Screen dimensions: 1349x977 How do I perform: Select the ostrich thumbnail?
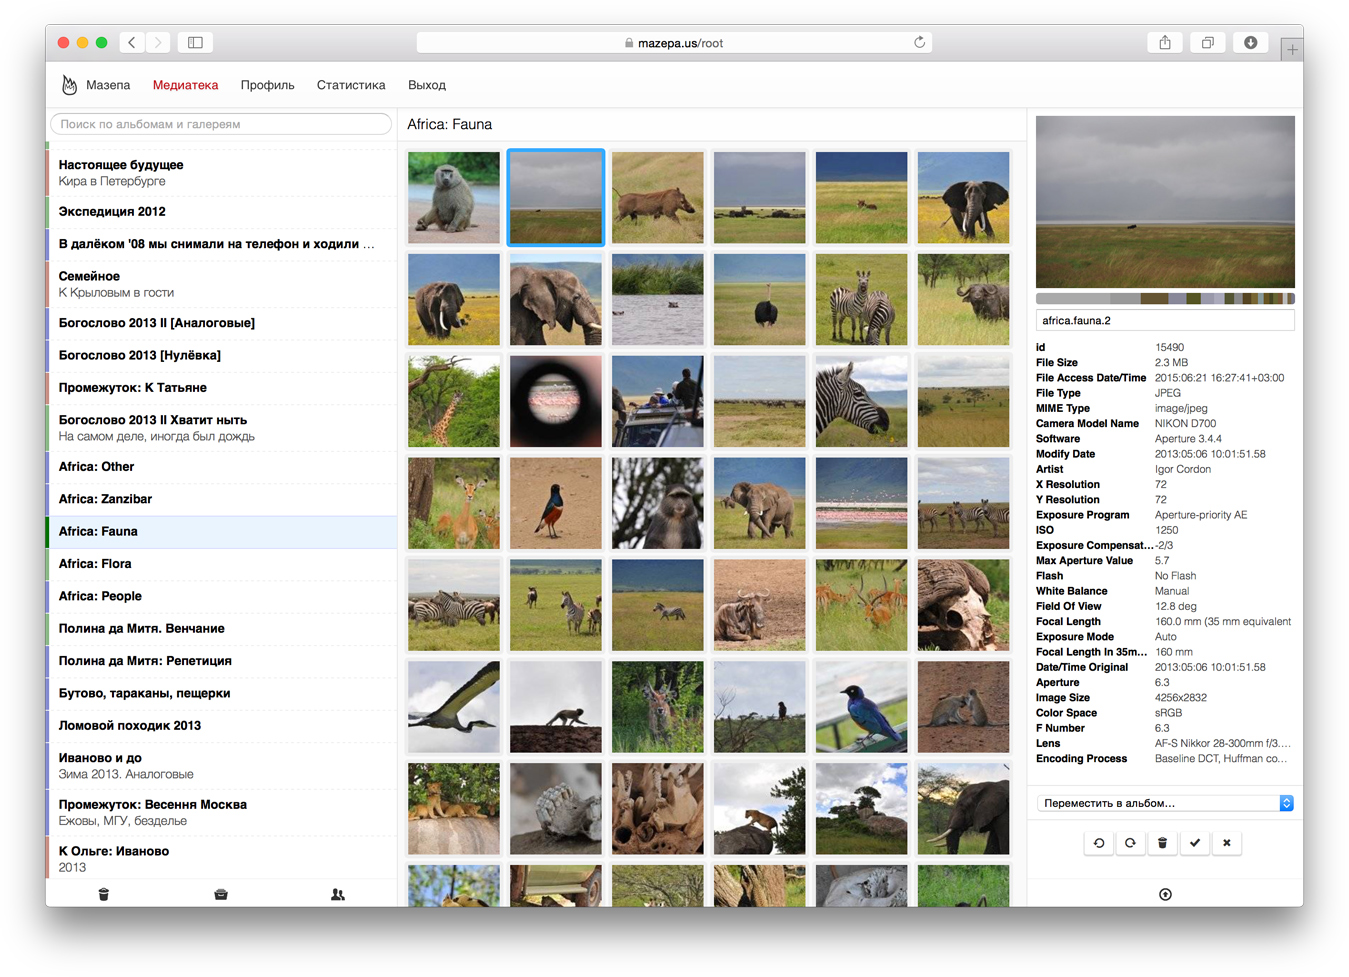point(760,299)
